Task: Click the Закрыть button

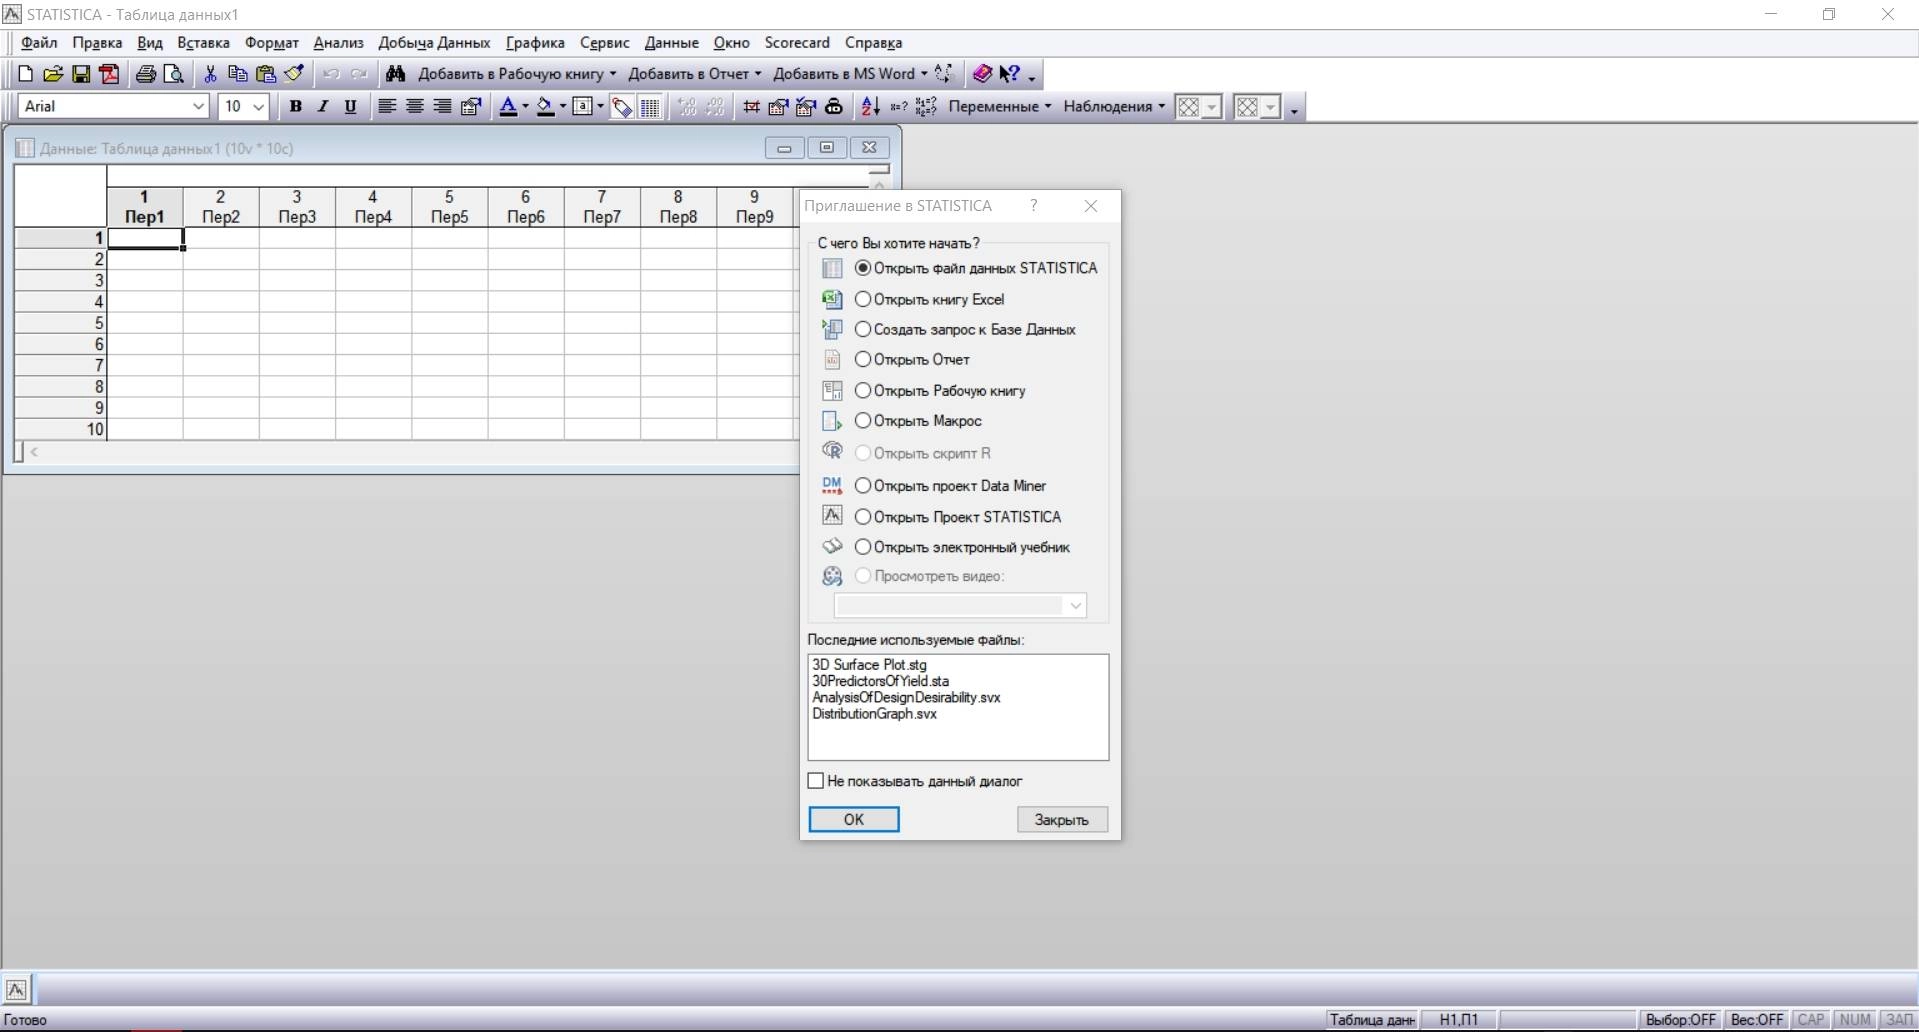Action: coord(1062,820)
